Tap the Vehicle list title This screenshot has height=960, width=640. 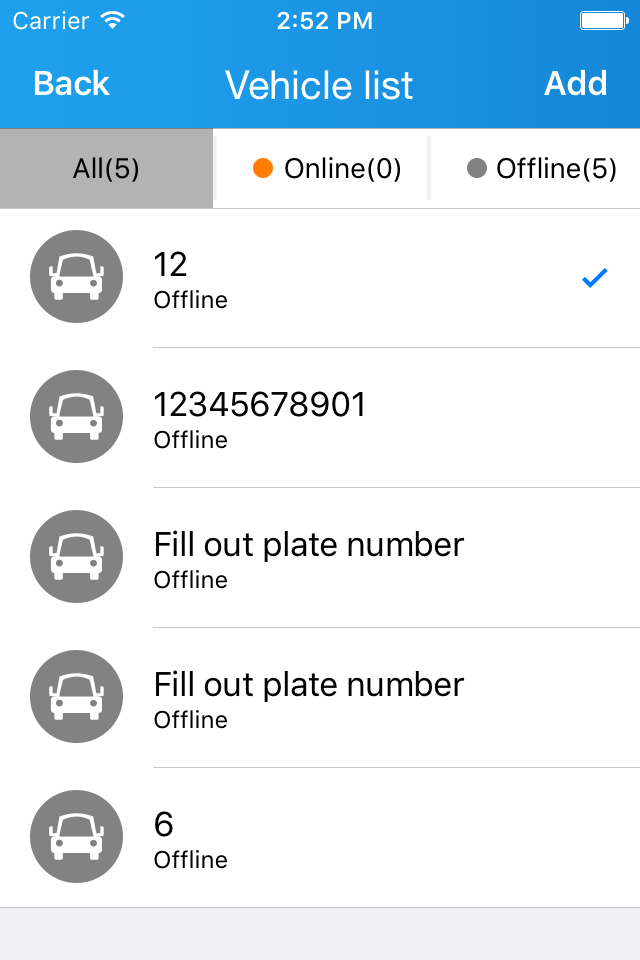pyautogui.click(x=319, y=85)
